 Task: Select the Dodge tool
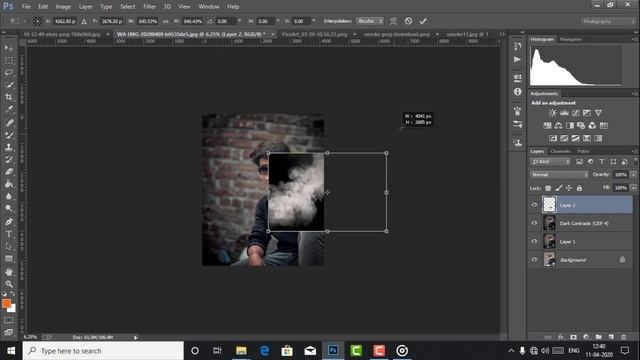pos(9,209)
